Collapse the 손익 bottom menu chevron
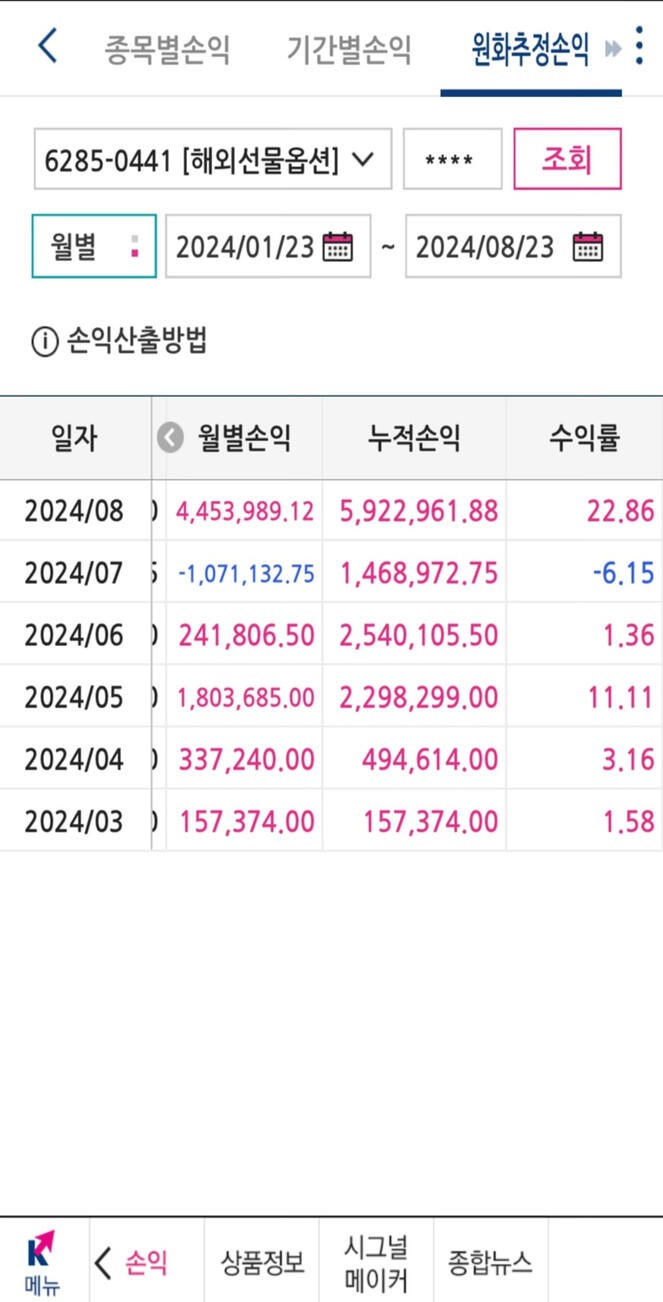Image resolution: width=663 pixels, height=1302 pixels. pyautogui.click(x=103, y=1262)
